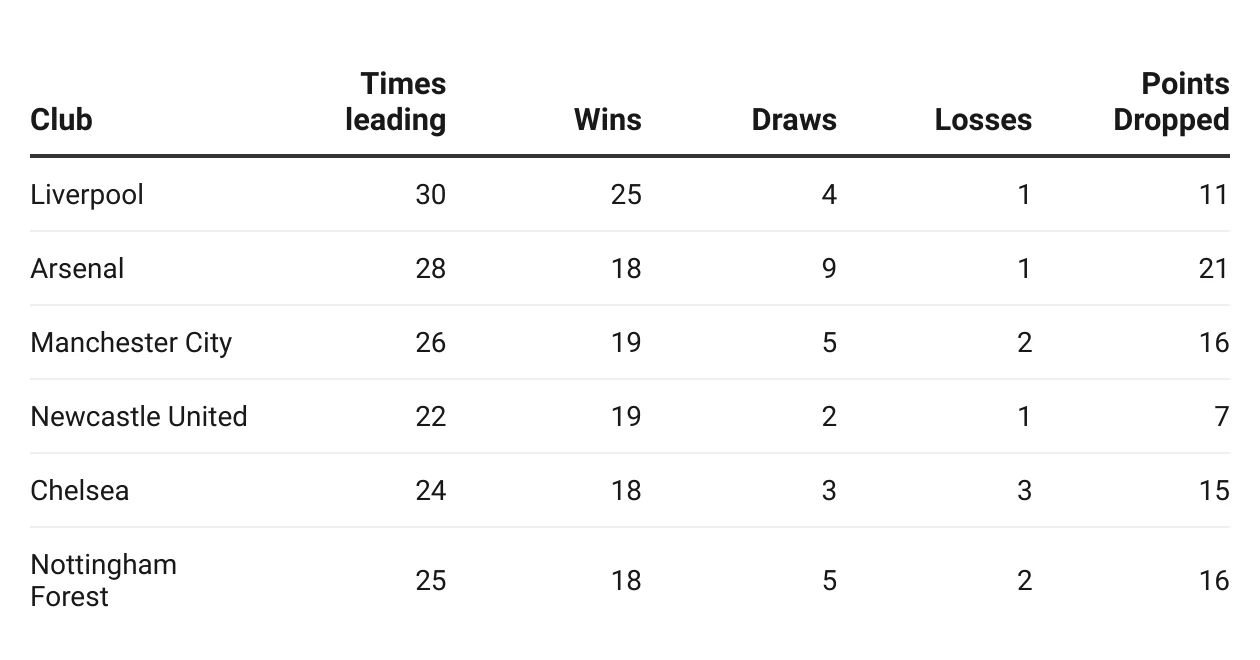The width and height of the screenshot is (1260, 660).
Task: Select the Chelsea club name
Action: [80, 490]
